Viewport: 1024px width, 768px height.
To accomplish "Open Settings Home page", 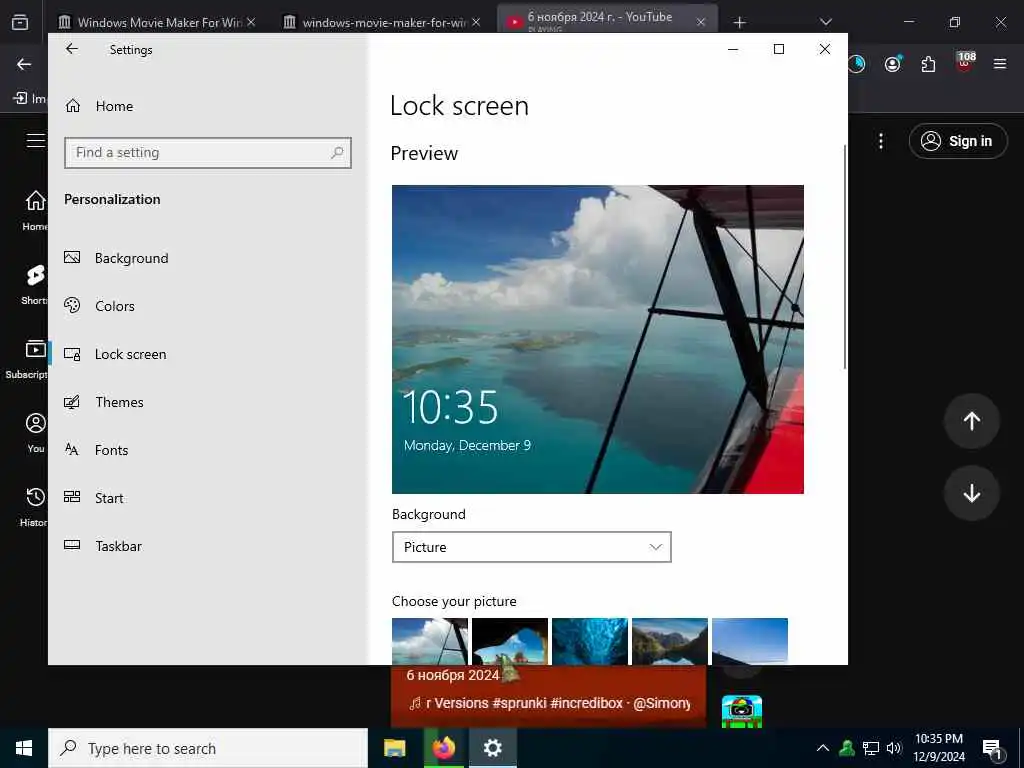I will tap(99, 106).
